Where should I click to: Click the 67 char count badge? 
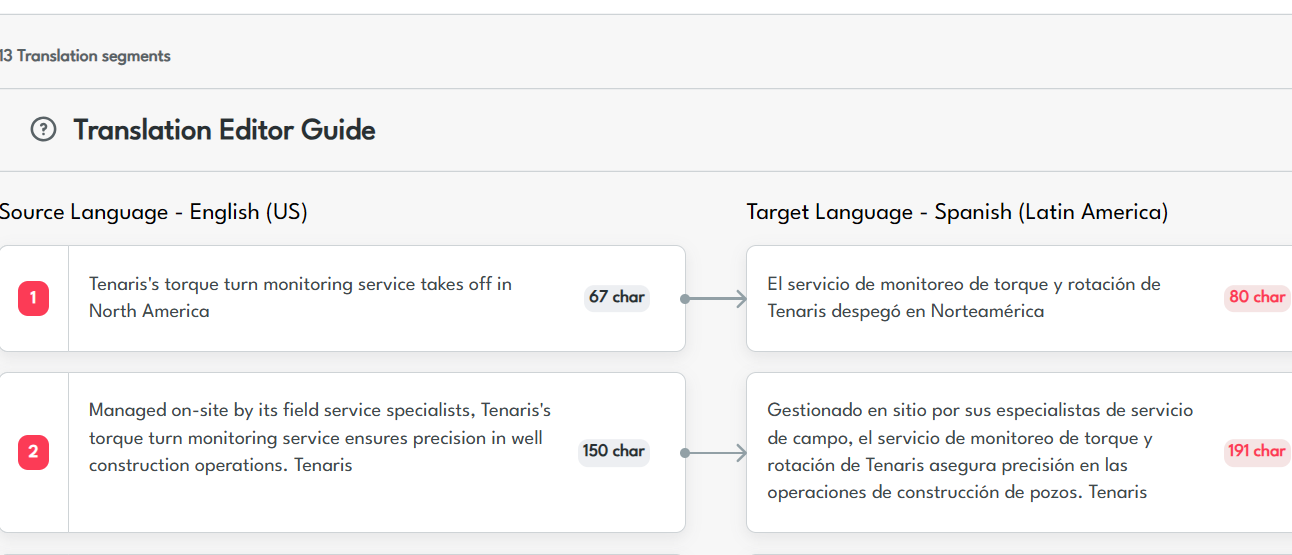coord(616,297)
